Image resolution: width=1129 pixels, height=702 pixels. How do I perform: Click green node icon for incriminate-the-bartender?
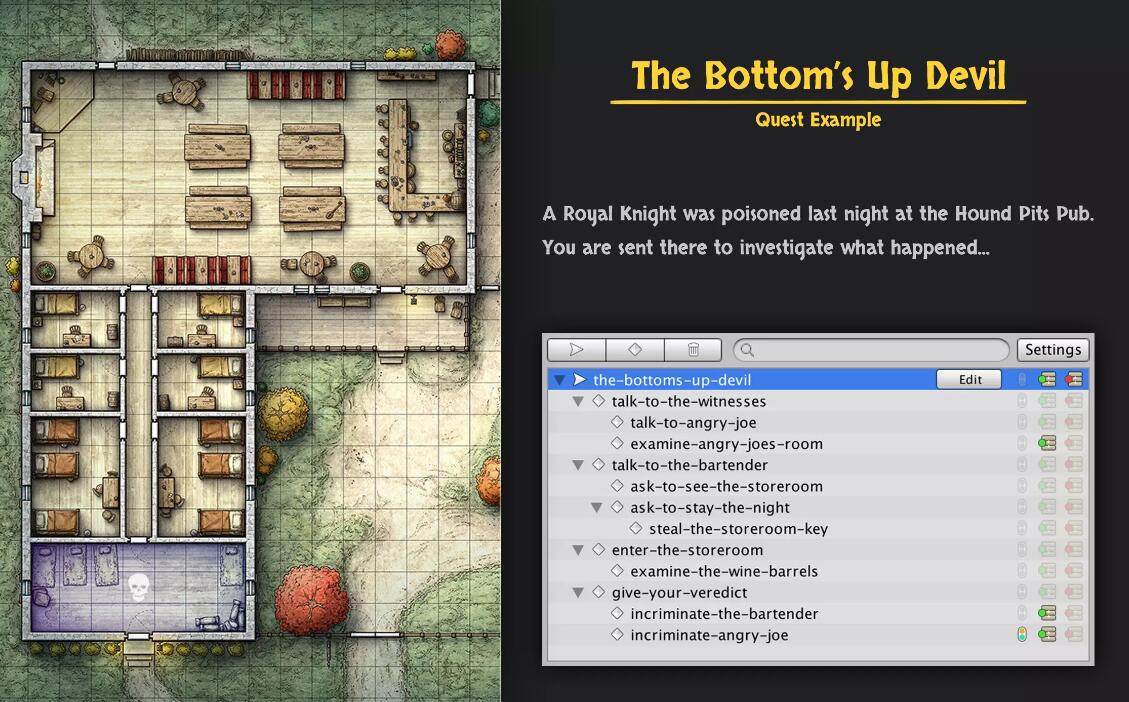1047,614
